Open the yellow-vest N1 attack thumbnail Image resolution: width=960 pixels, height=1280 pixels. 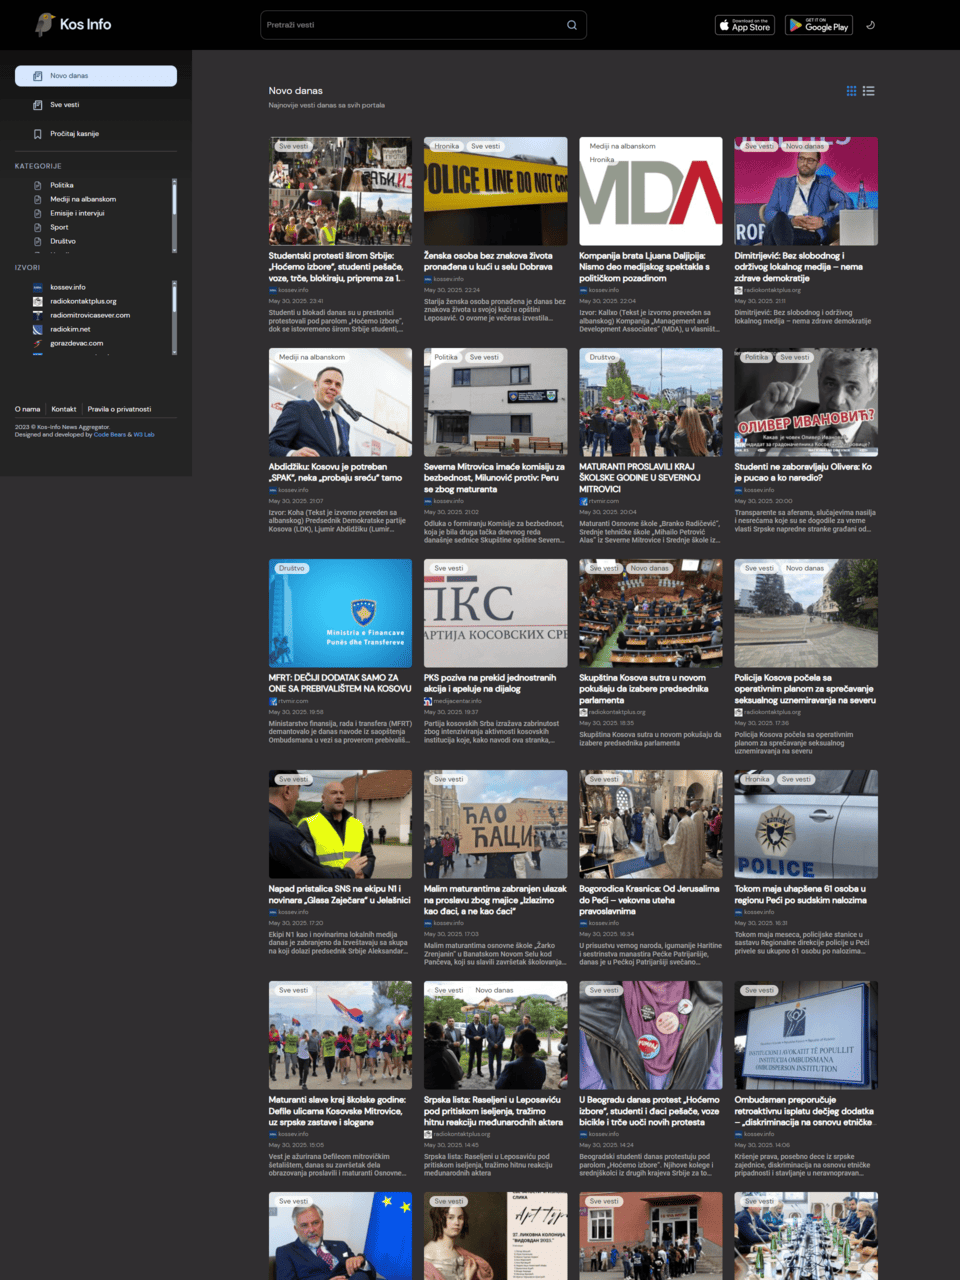click(x=340, y=824)
